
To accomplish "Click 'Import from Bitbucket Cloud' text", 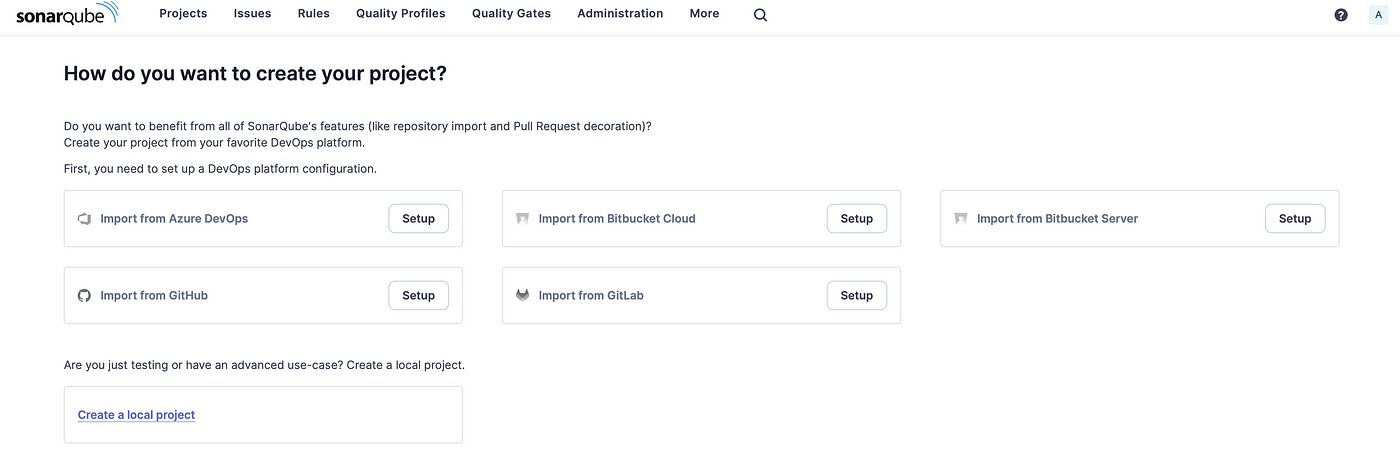I will [617, 219].
